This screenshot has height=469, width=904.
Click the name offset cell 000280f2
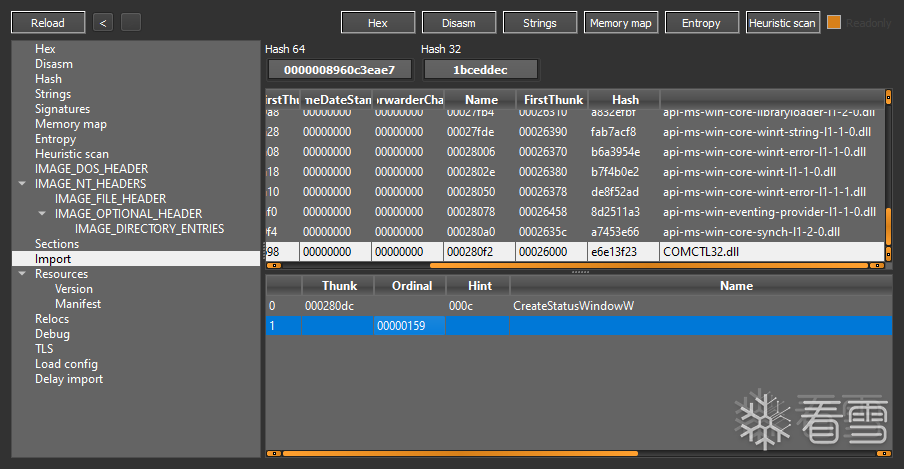point(480,252)
